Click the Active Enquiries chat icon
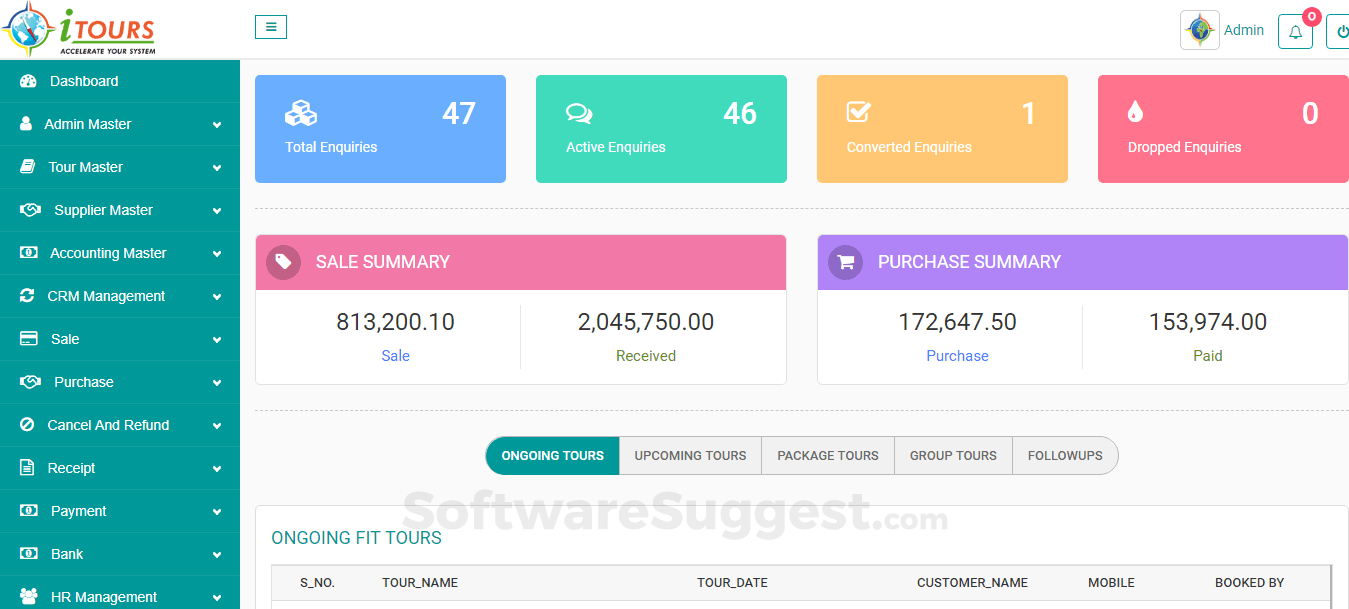Viewport: 1349px width, 609px height. click(x=578, y=112)
